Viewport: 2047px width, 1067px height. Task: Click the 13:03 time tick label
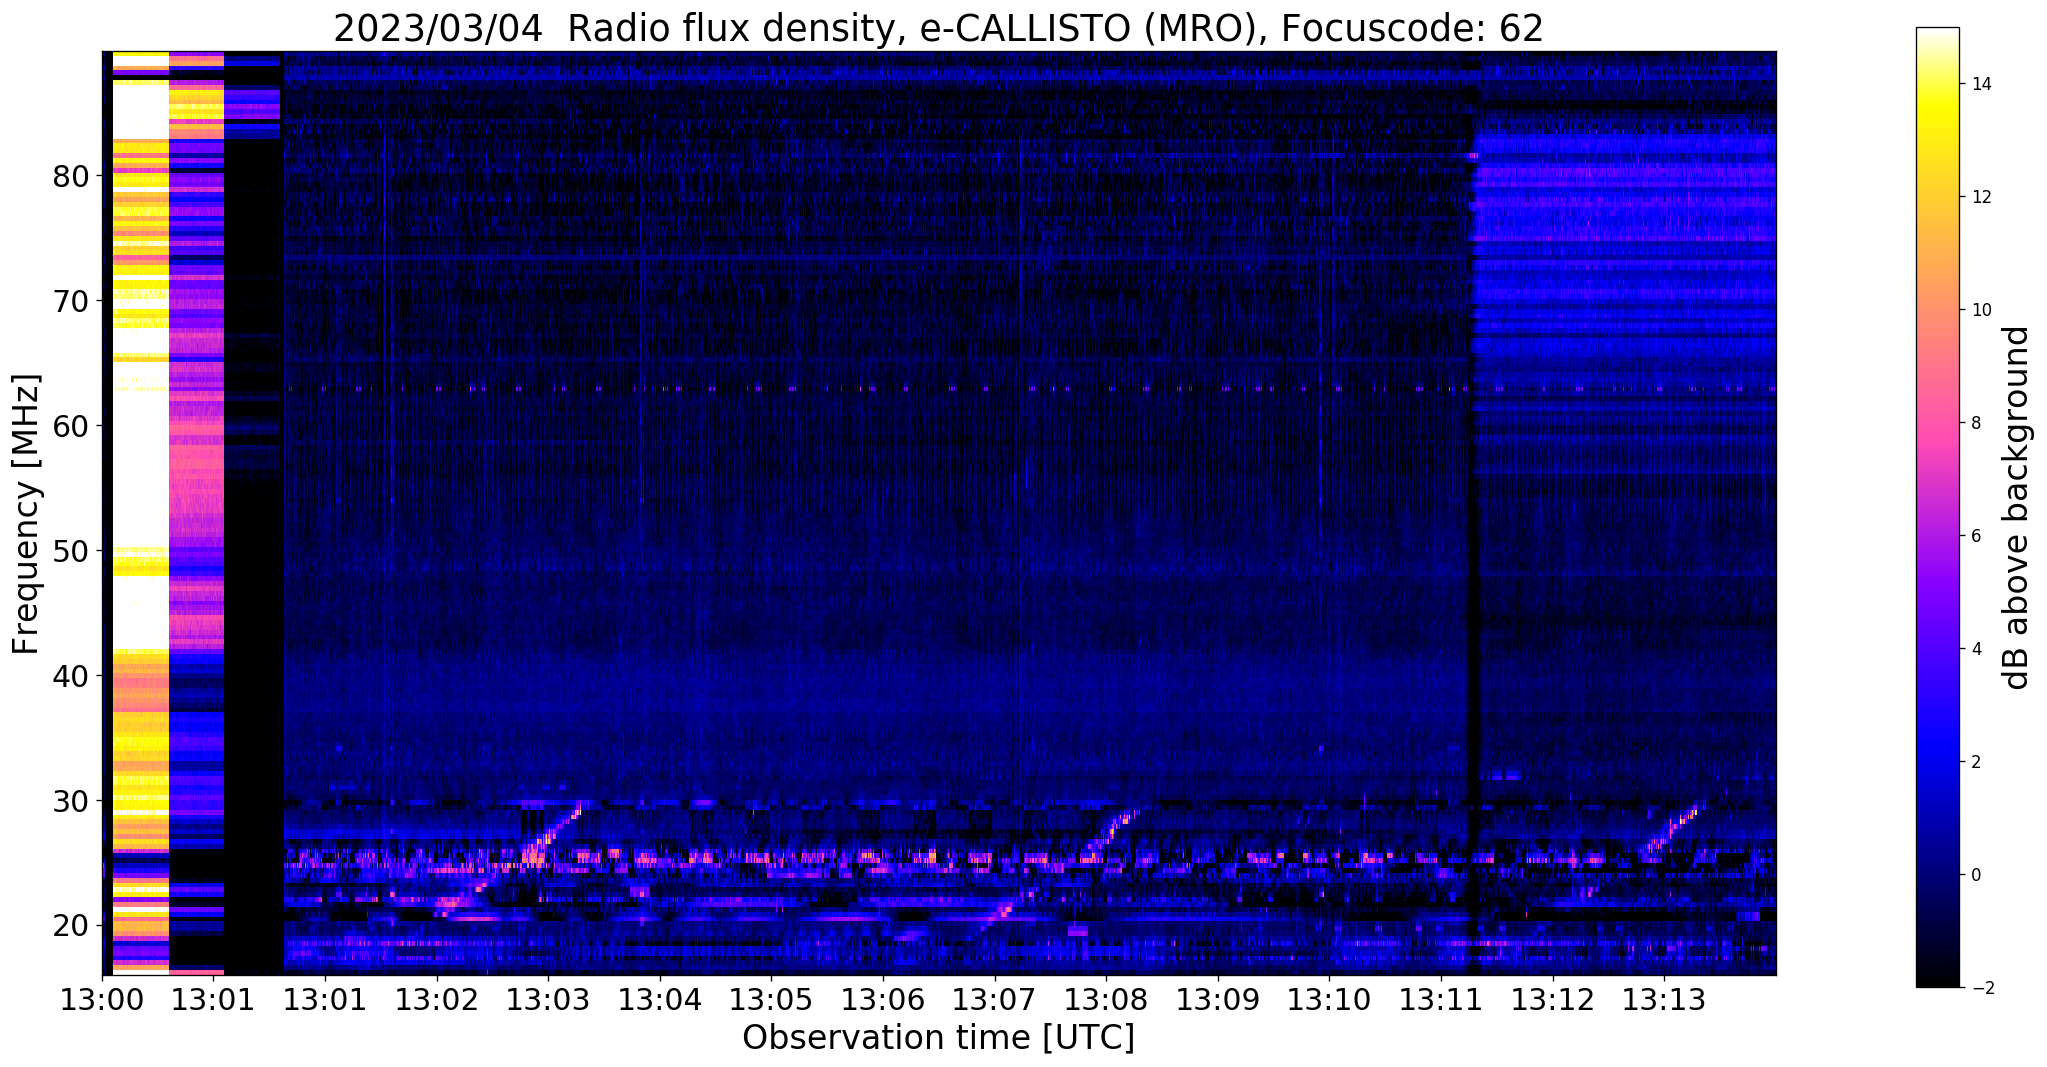pyautogui.click(x=548, y=999)
